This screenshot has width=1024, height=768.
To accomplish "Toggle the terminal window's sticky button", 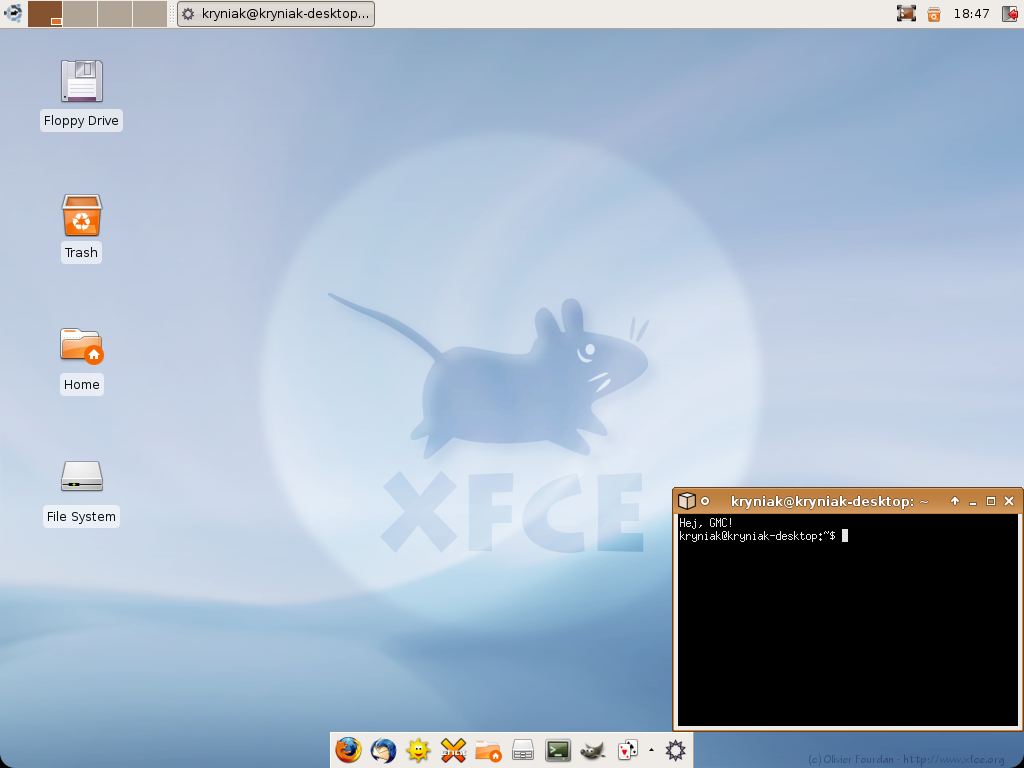I will click(705, 501).
